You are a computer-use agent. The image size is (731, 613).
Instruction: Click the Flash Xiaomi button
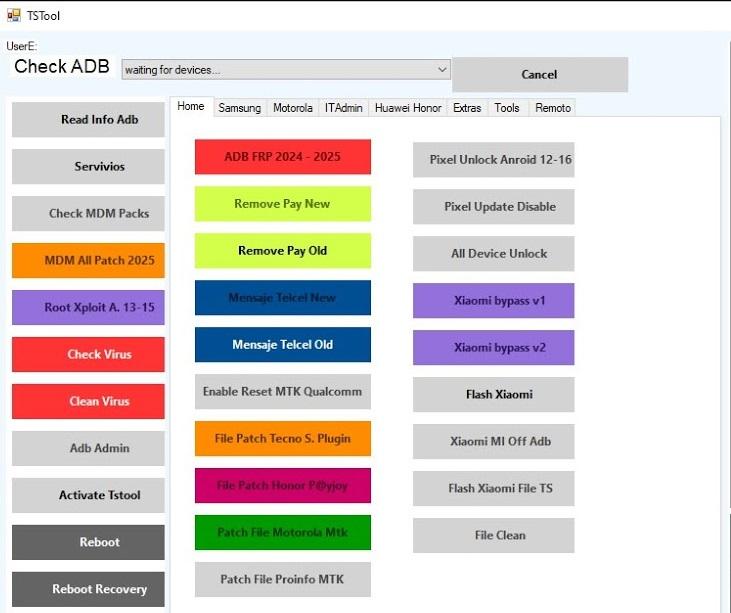point(494,394)
